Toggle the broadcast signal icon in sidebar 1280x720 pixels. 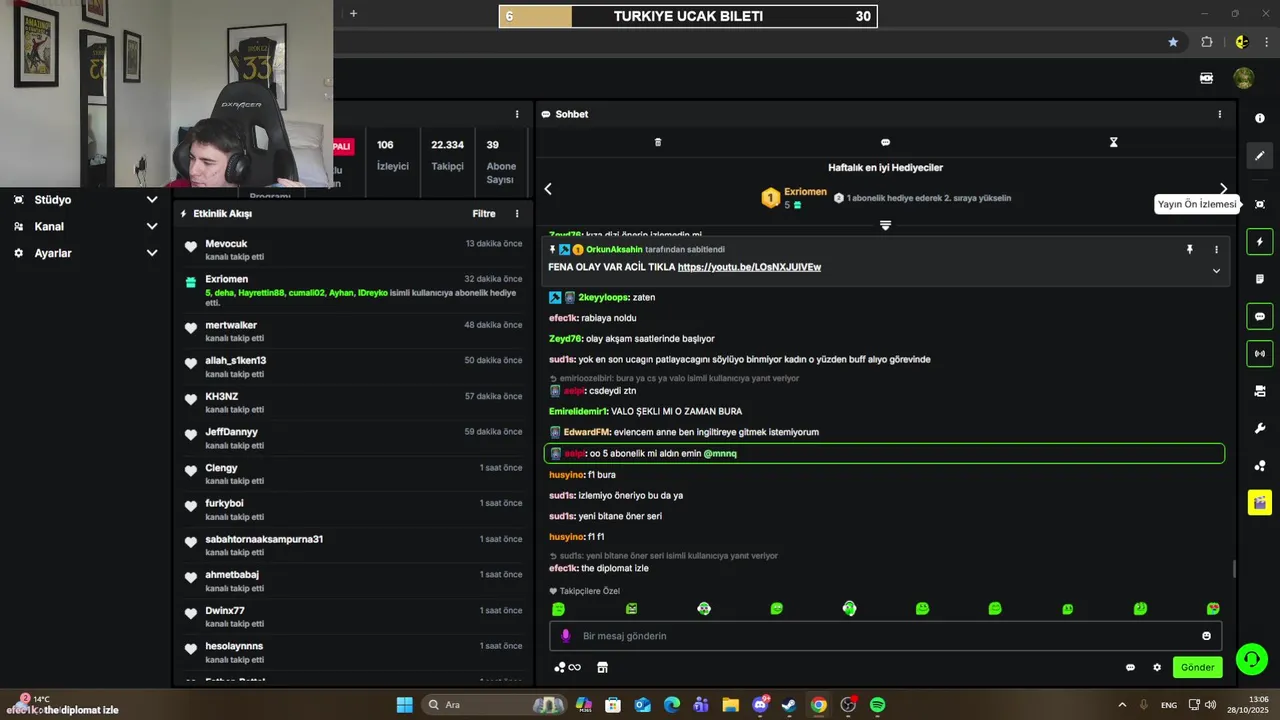coord(1259,353)
